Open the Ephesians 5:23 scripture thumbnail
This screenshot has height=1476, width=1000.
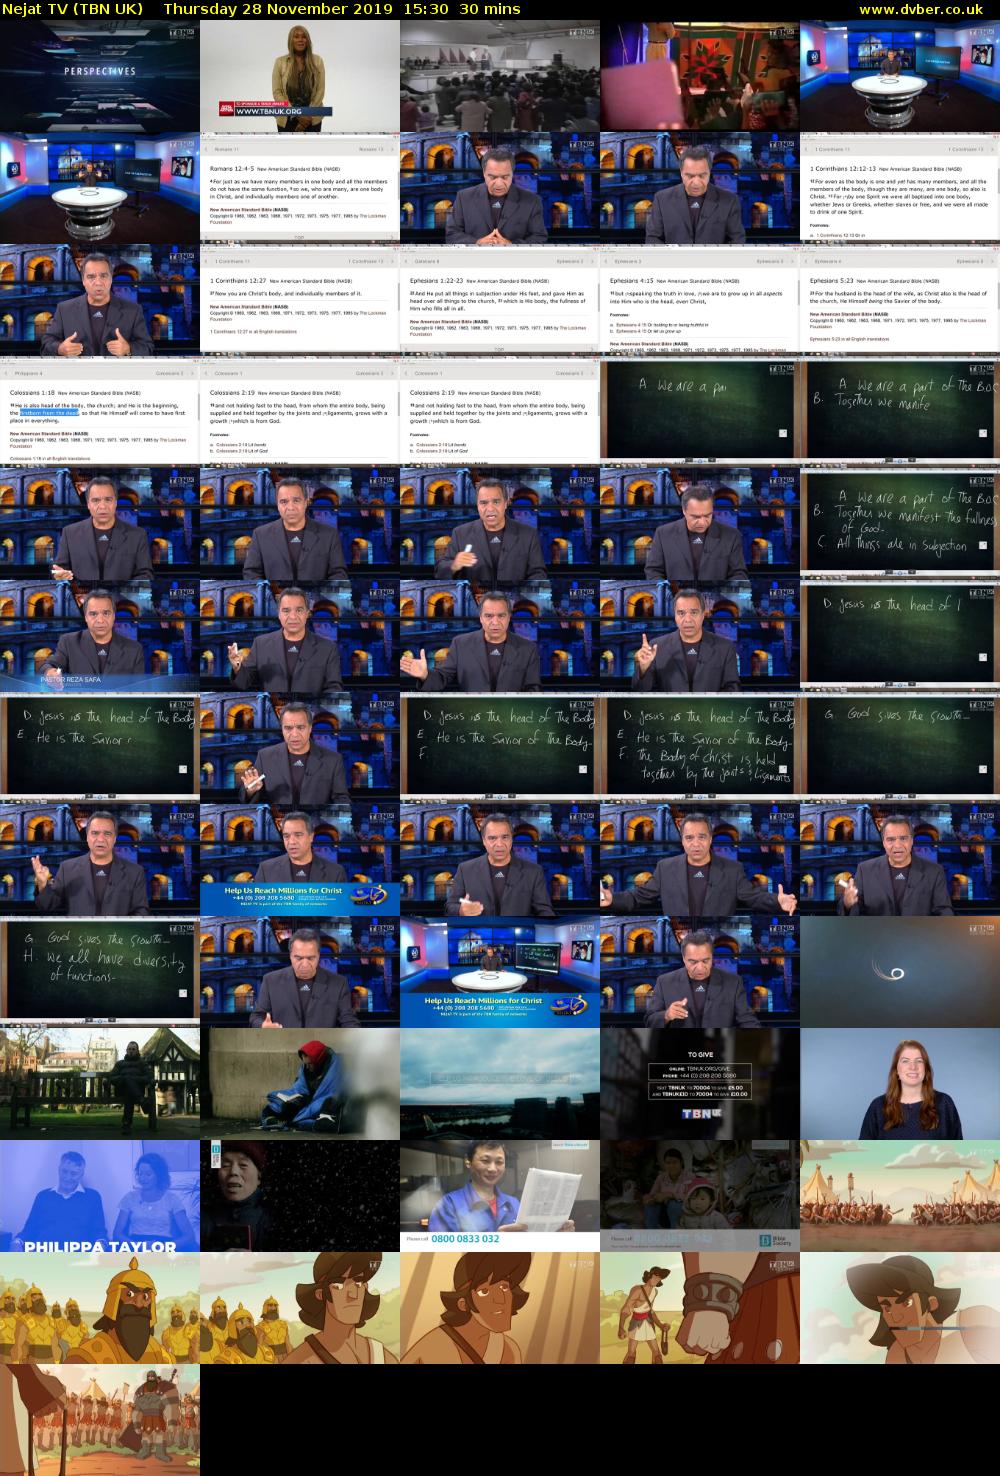coord(900,299)
